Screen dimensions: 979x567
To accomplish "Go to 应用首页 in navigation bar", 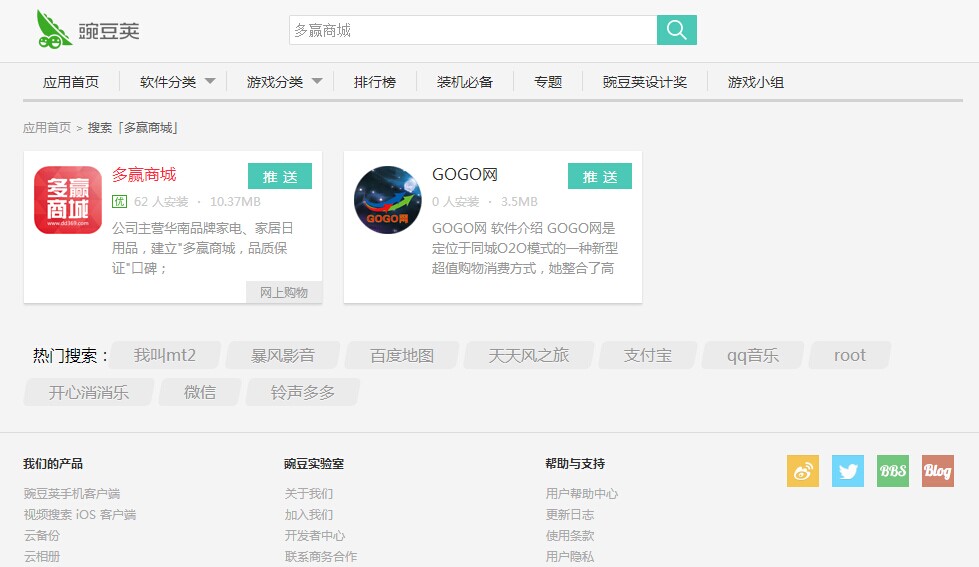I will click(71, 82).
